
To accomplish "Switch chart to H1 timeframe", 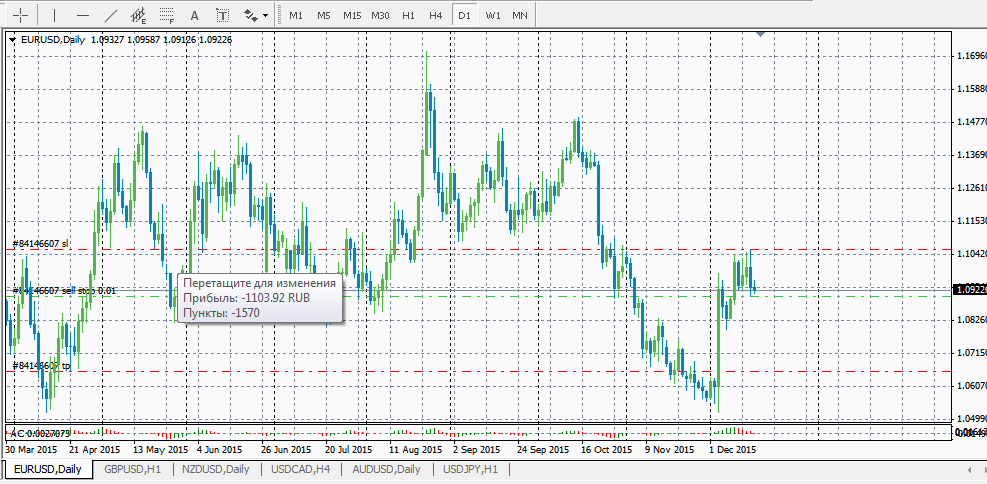I will pos(408,15).
